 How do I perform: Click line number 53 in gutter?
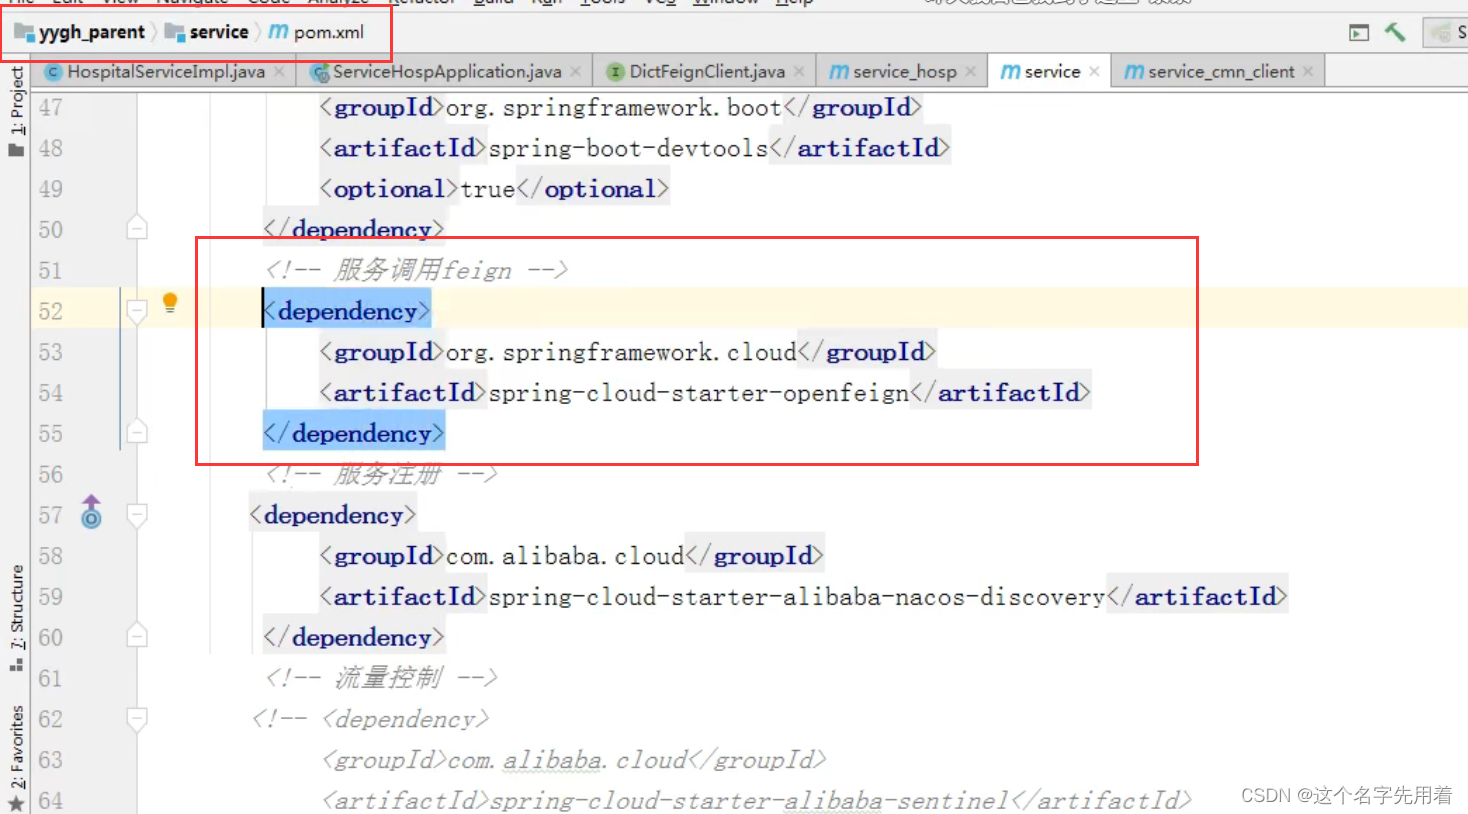pos(50,352)
